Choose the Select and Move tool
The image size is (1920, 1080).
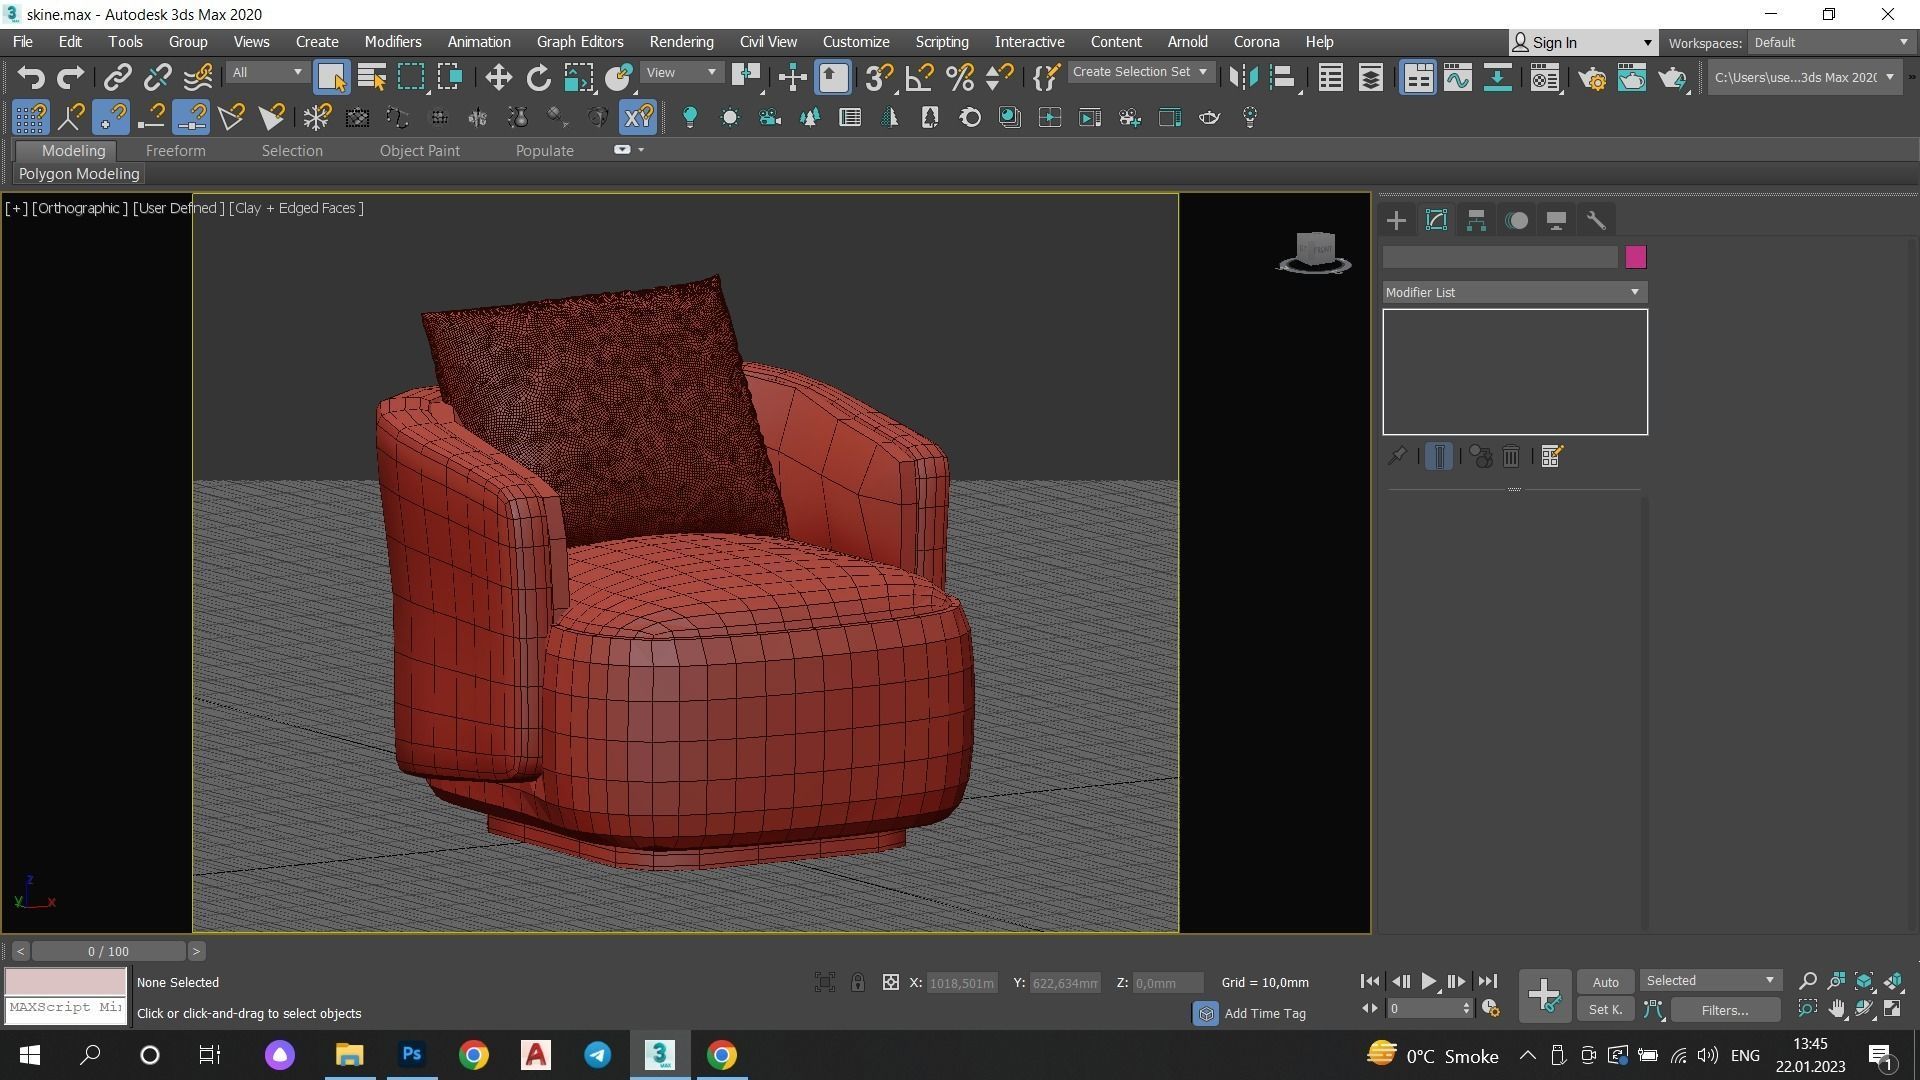pyautogui.click(x=498, y=77)
